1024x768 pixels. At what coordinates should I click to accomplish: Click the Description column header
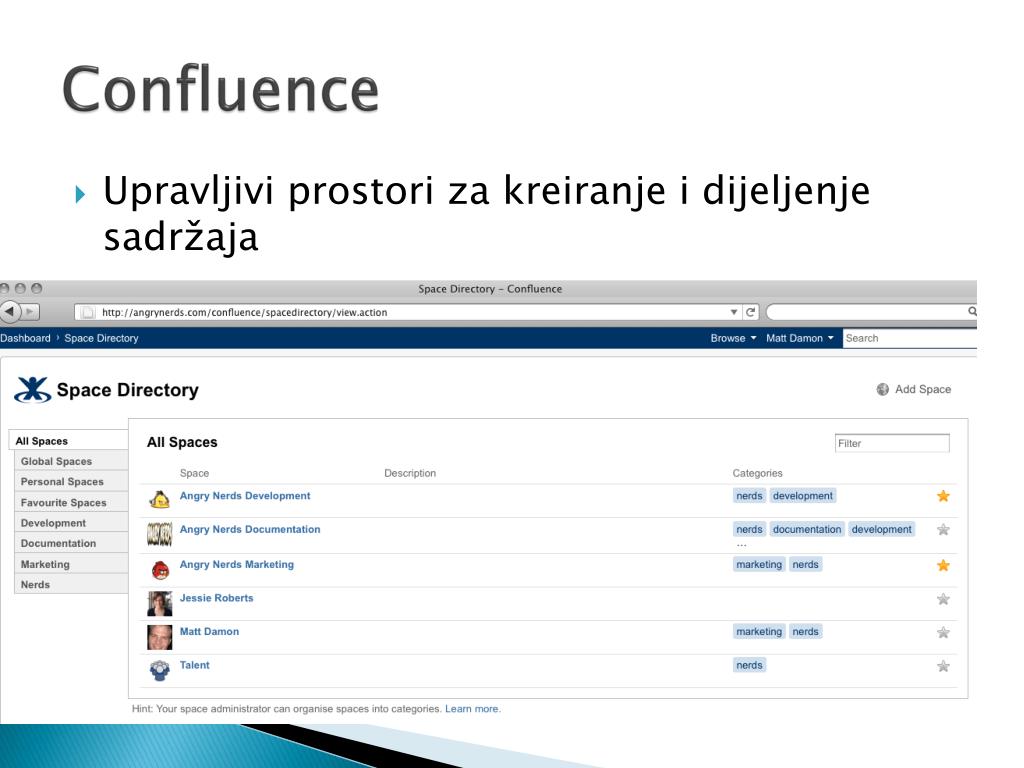409,473
